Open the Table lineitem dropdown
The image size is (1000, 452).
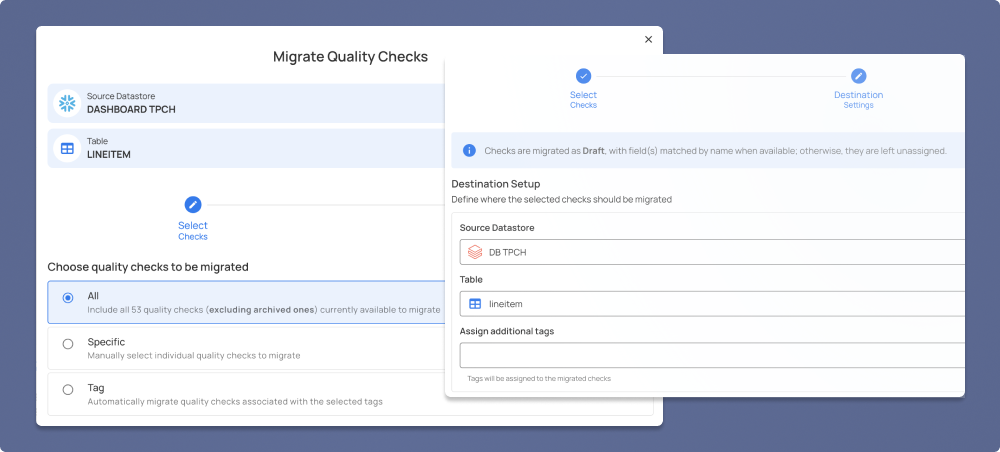(x=712, y=303)
